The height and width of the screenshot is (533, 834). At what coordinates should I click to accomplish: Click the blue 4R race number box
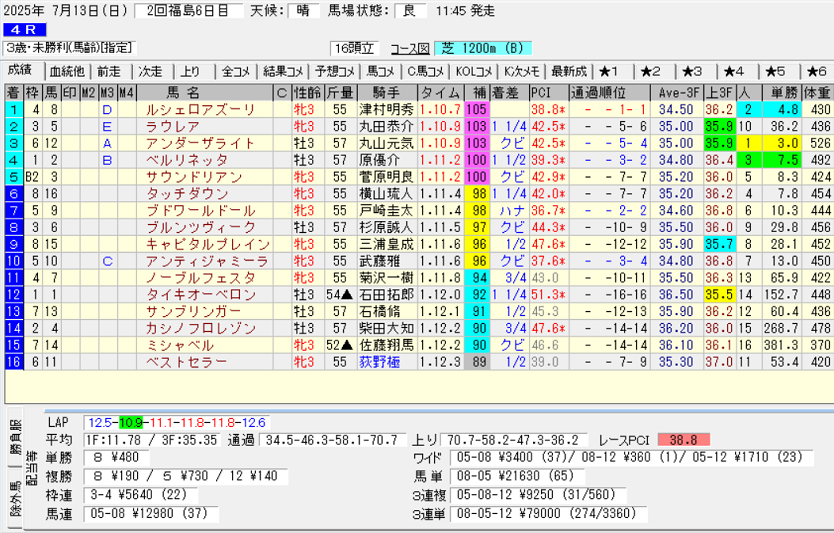pyautogui.click(x=24, y=30)
